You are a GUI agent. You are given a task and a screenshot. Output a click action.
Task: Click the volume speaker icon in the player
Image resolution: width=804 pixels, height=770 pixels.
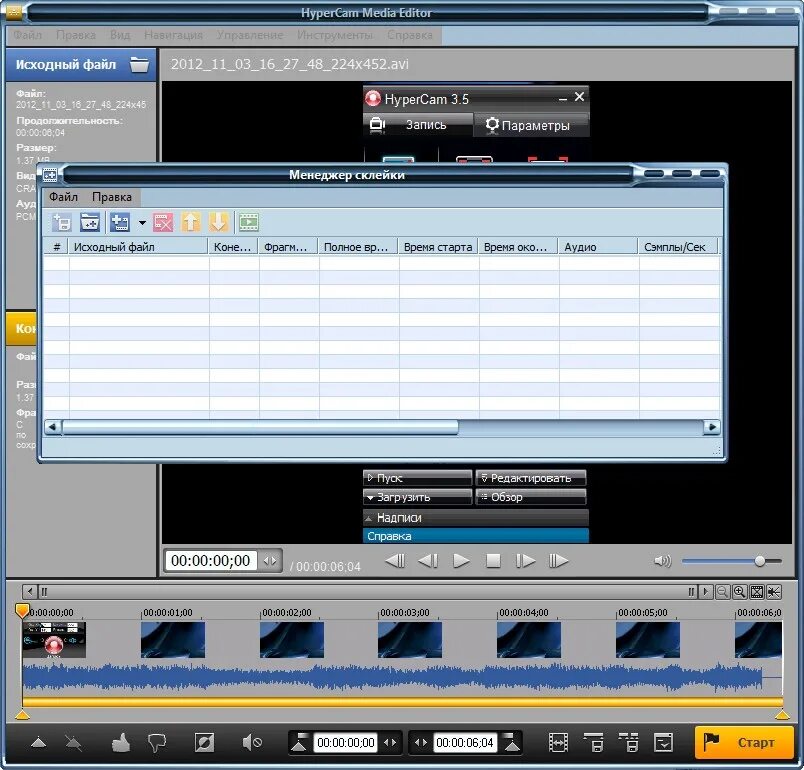662,561
